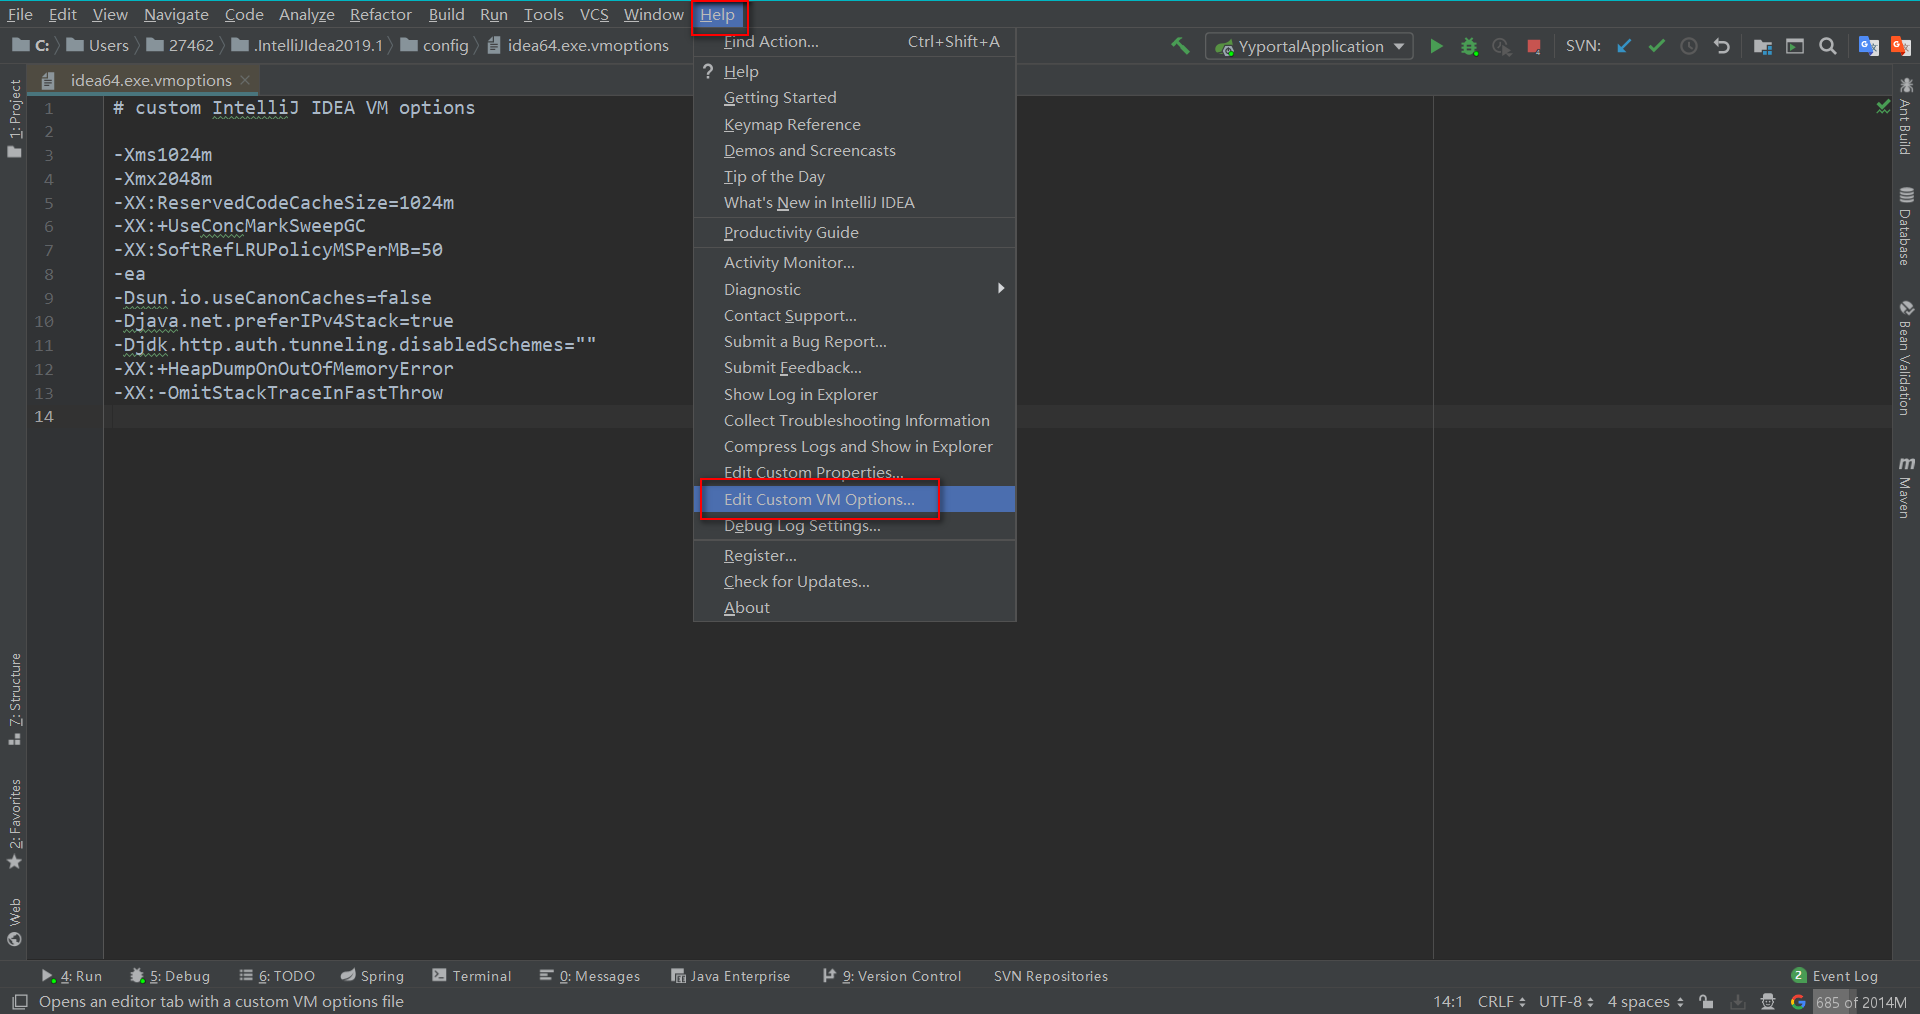Toggle the Favorites tool window
The width and height of the screenshot is (1920, 1014).
14,824
